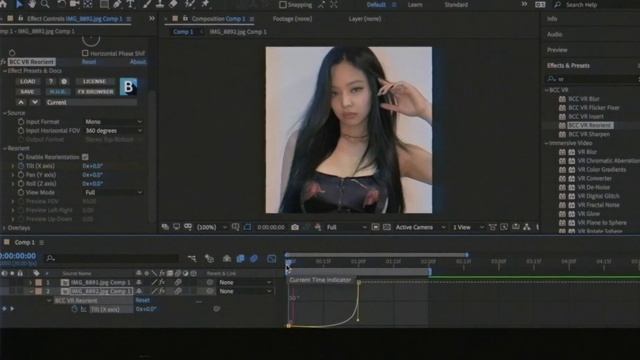The width and height of the screenshot is (640, 360).
Task: Click About link for BCC VR Reorient
Action: 138,62
